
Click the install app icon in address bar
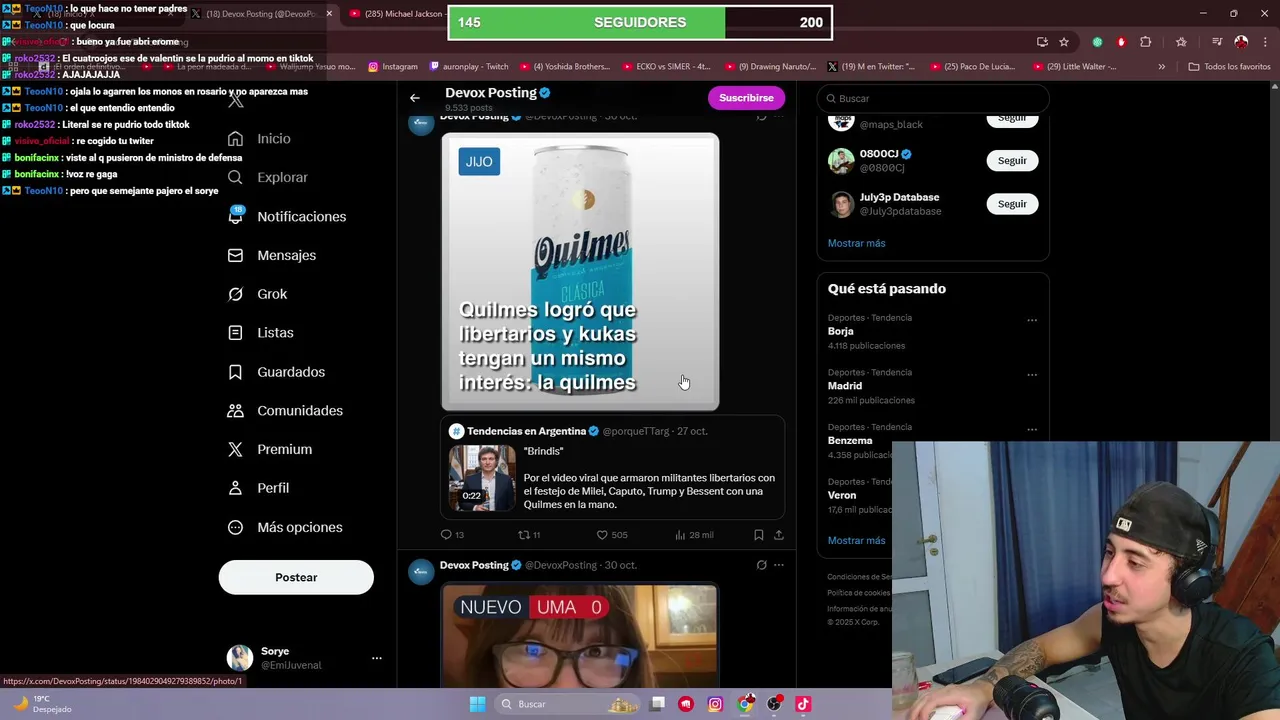(x=1043, y=42)
